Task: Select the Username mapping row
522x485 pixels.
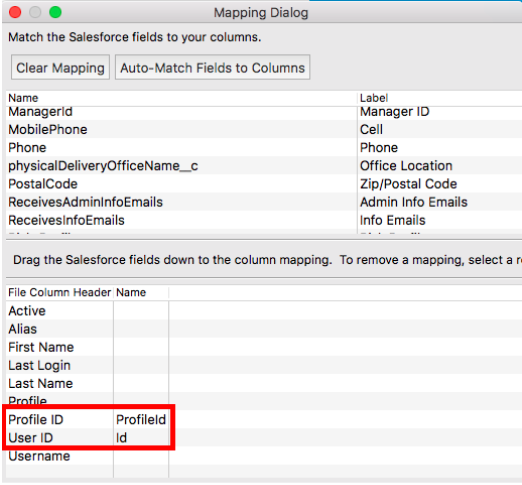Action: click(x=264, y=456)
